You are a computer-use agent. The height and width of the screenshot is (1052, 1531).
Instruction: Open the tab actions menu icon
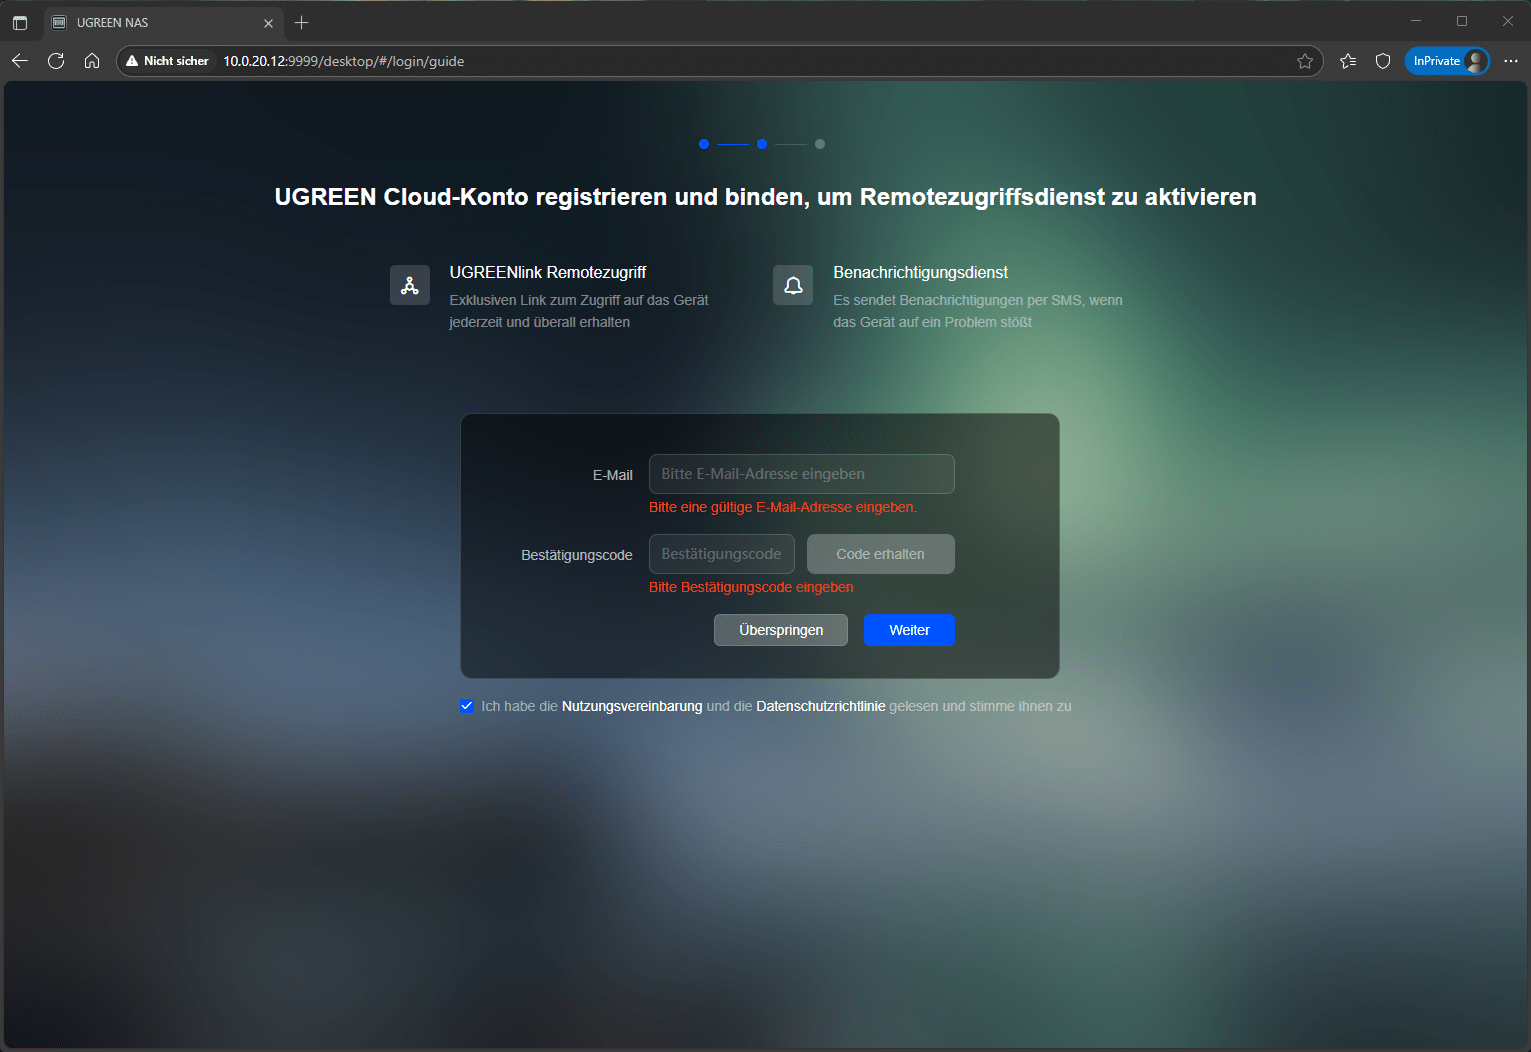point(20,22)
